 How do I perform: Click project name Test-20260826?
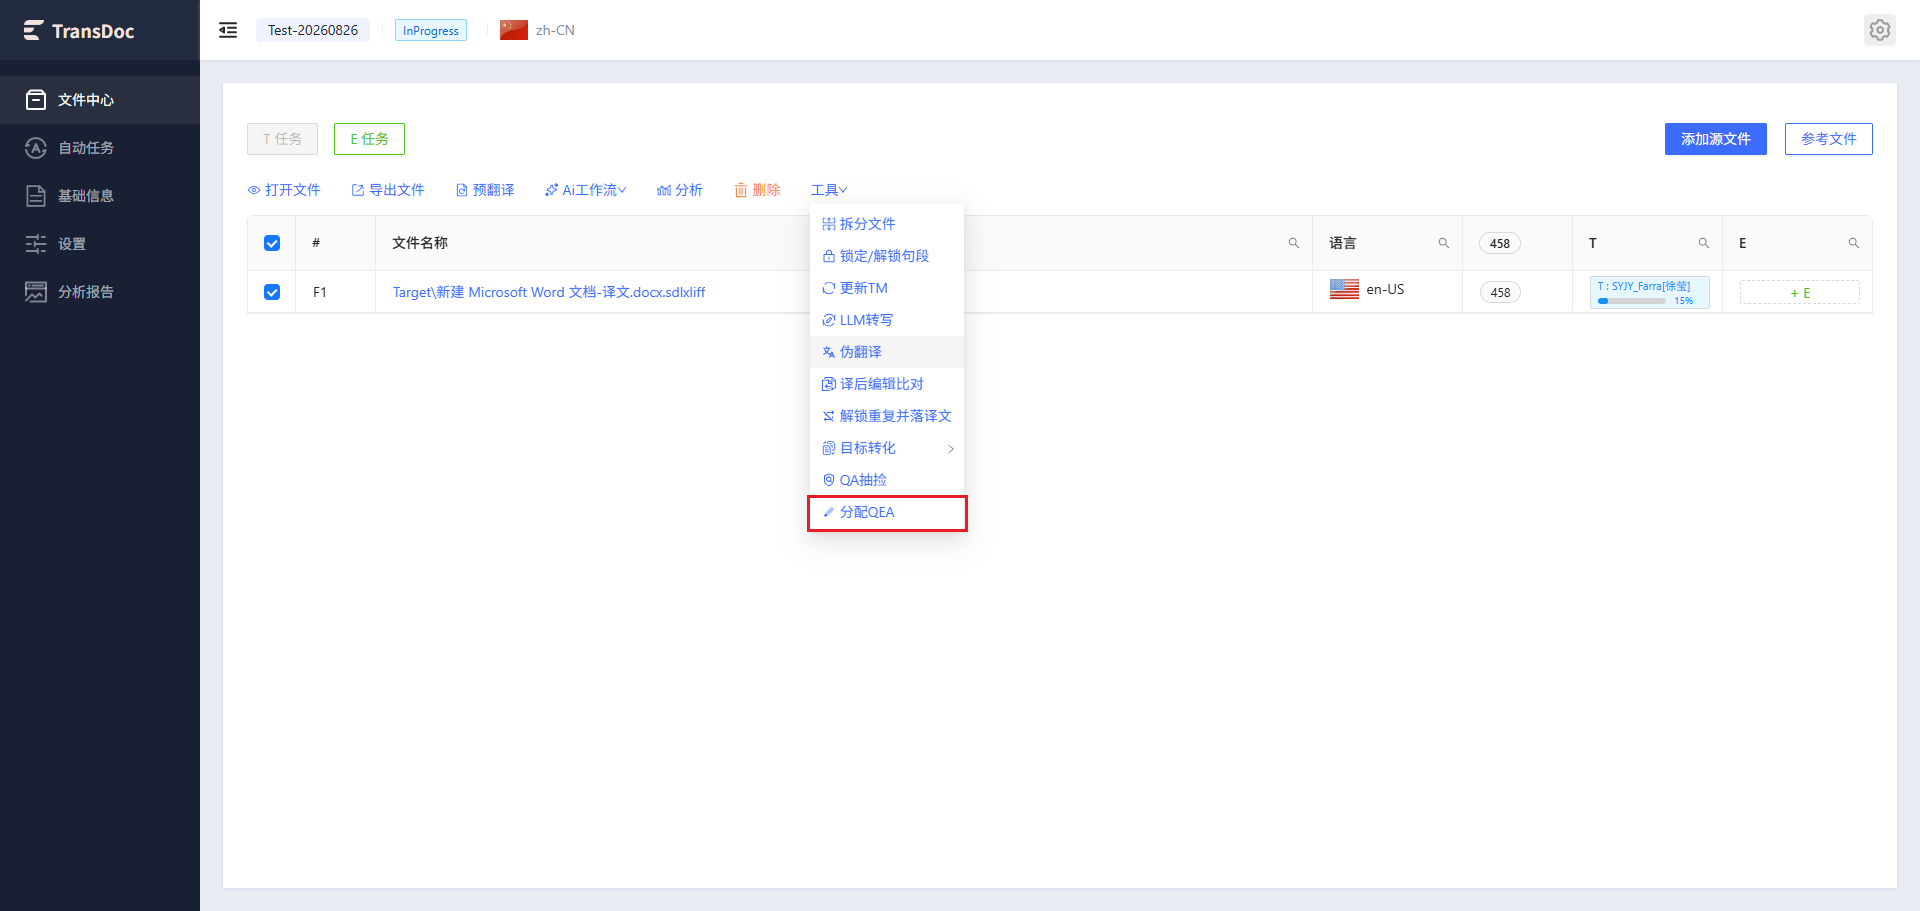click(313, 30)
